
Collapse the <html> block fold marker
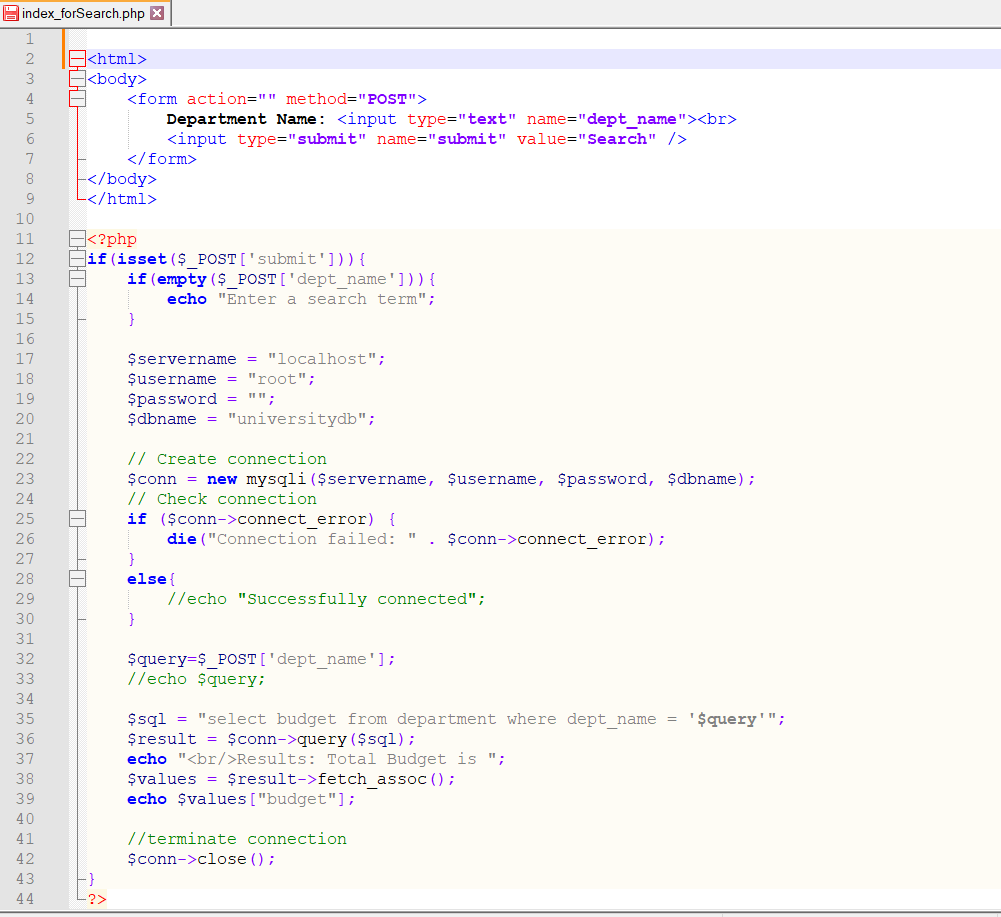click(77, 58)
